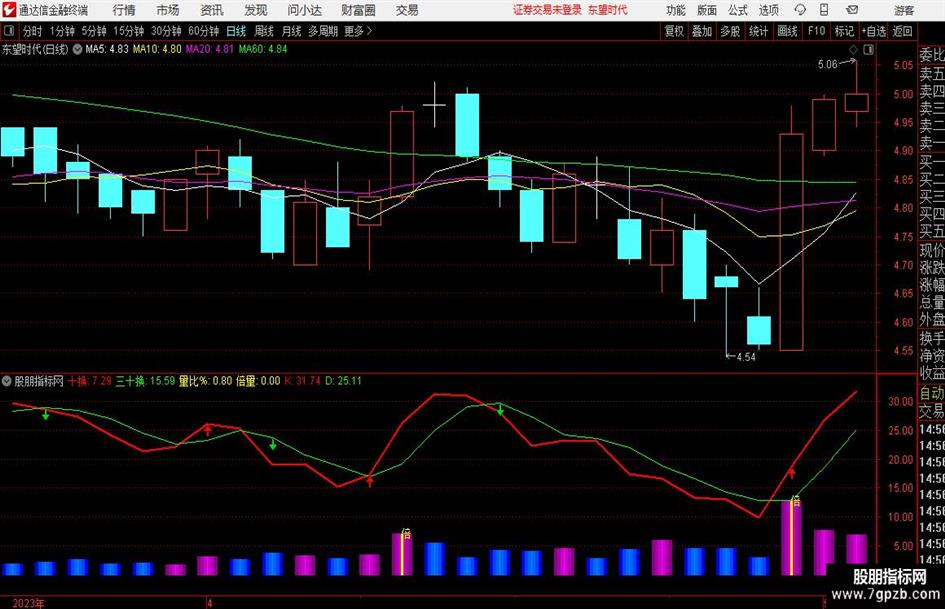Click the 多股 multi-stock button
Screen dimensions: 945x609
pyautogui.click(x=730, y=31)
